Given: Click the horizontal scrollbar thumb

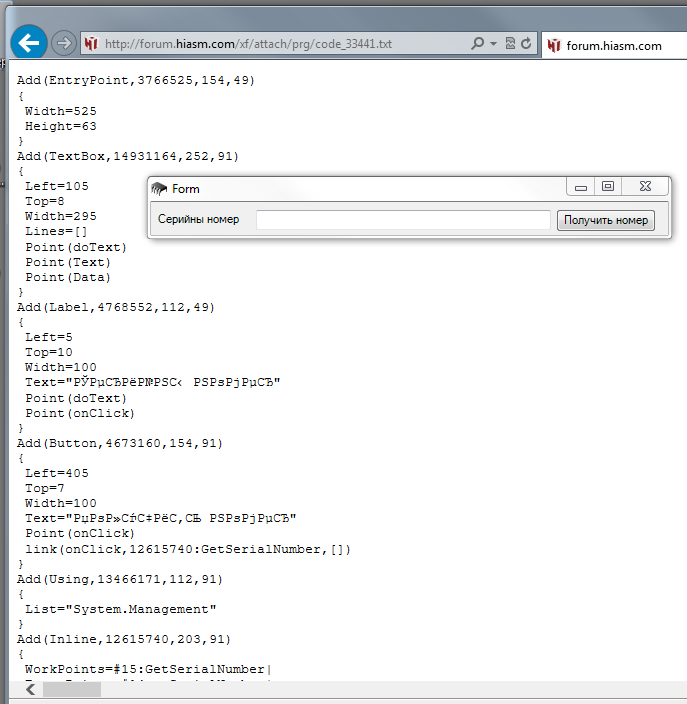Looking at the screenshot, I should pyautogui.click(x=71, y=690).
